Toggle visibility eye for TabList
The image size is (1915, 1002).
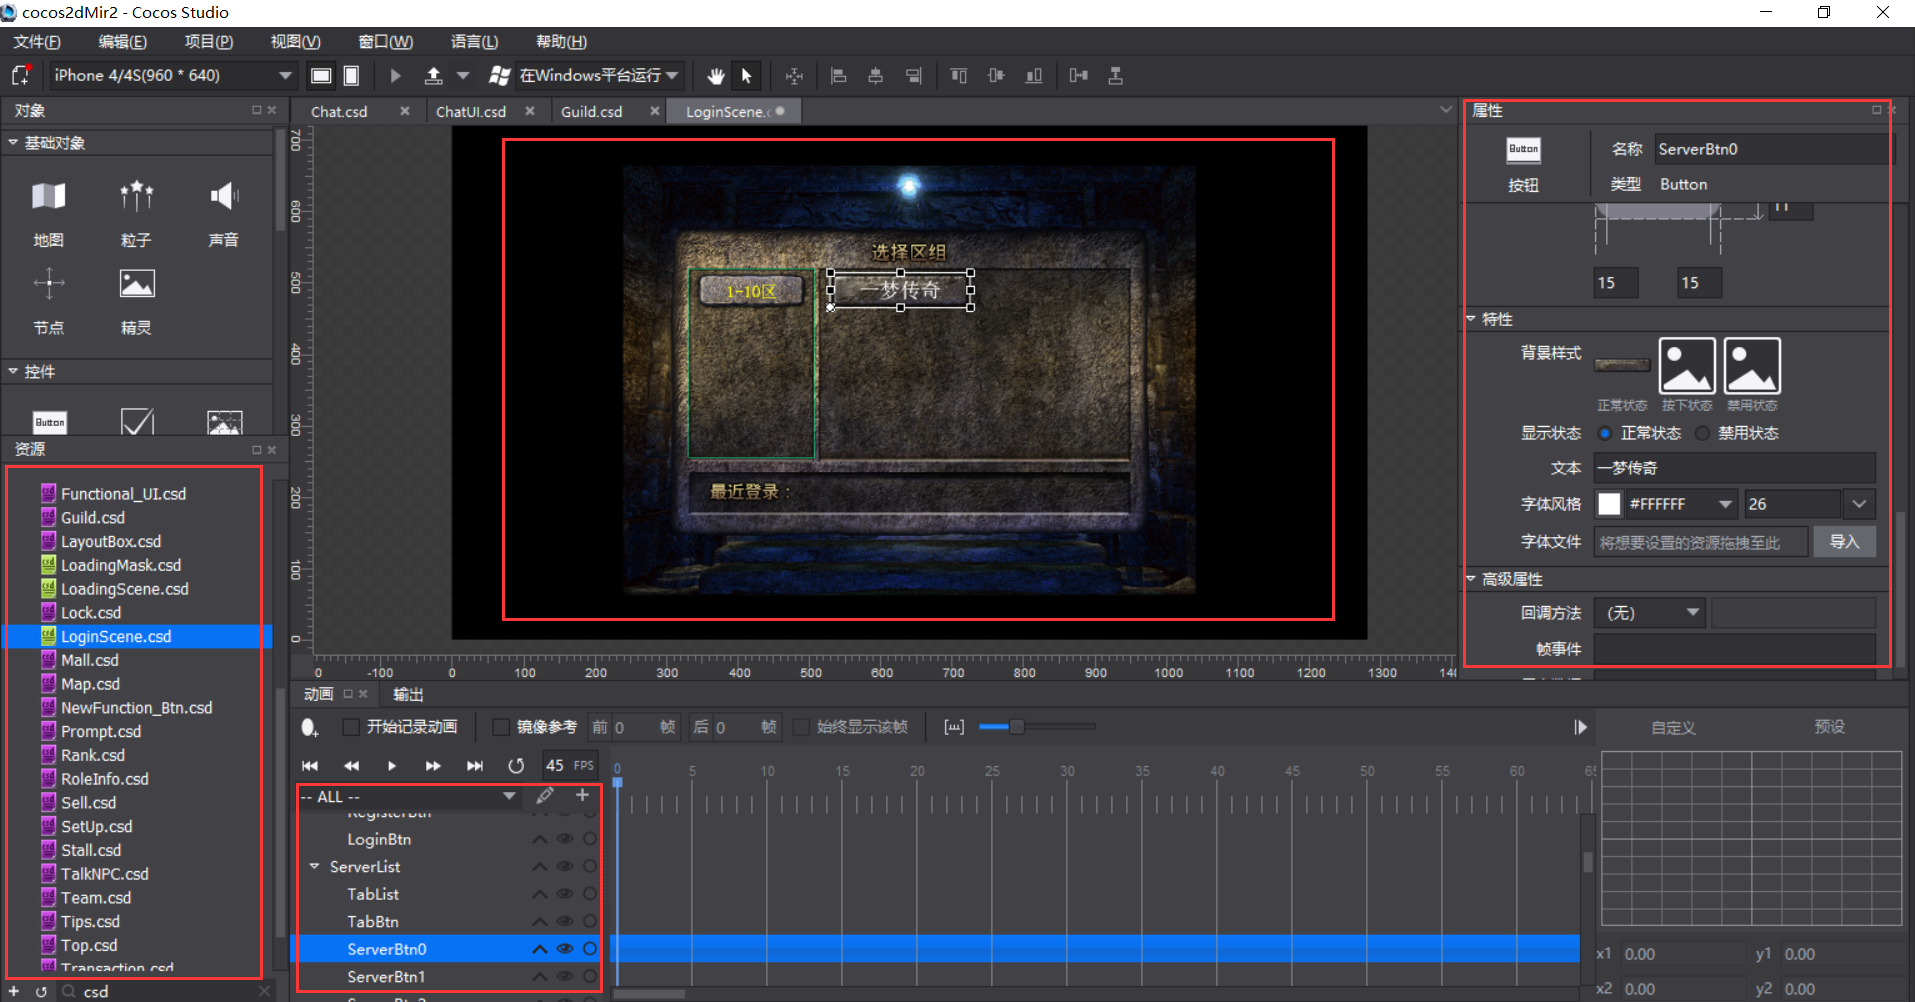tap(565, 894)
